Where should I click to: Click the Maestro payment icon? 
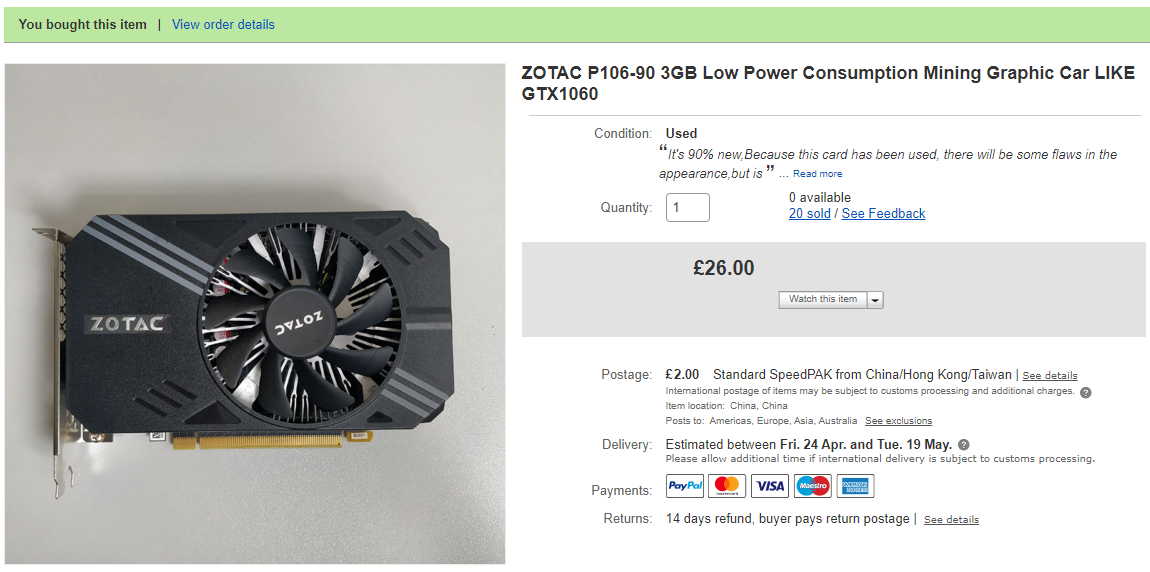tap(813, 485)
